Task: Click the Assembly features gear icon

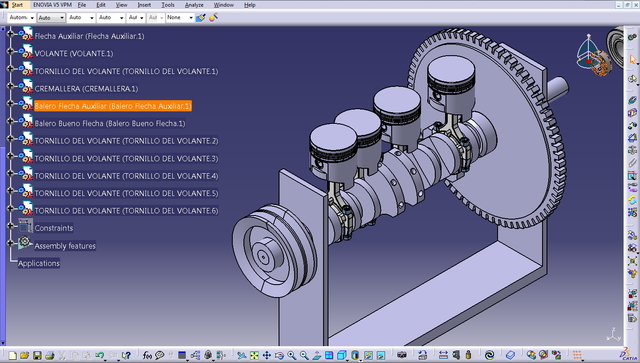Action: (25, 243)
